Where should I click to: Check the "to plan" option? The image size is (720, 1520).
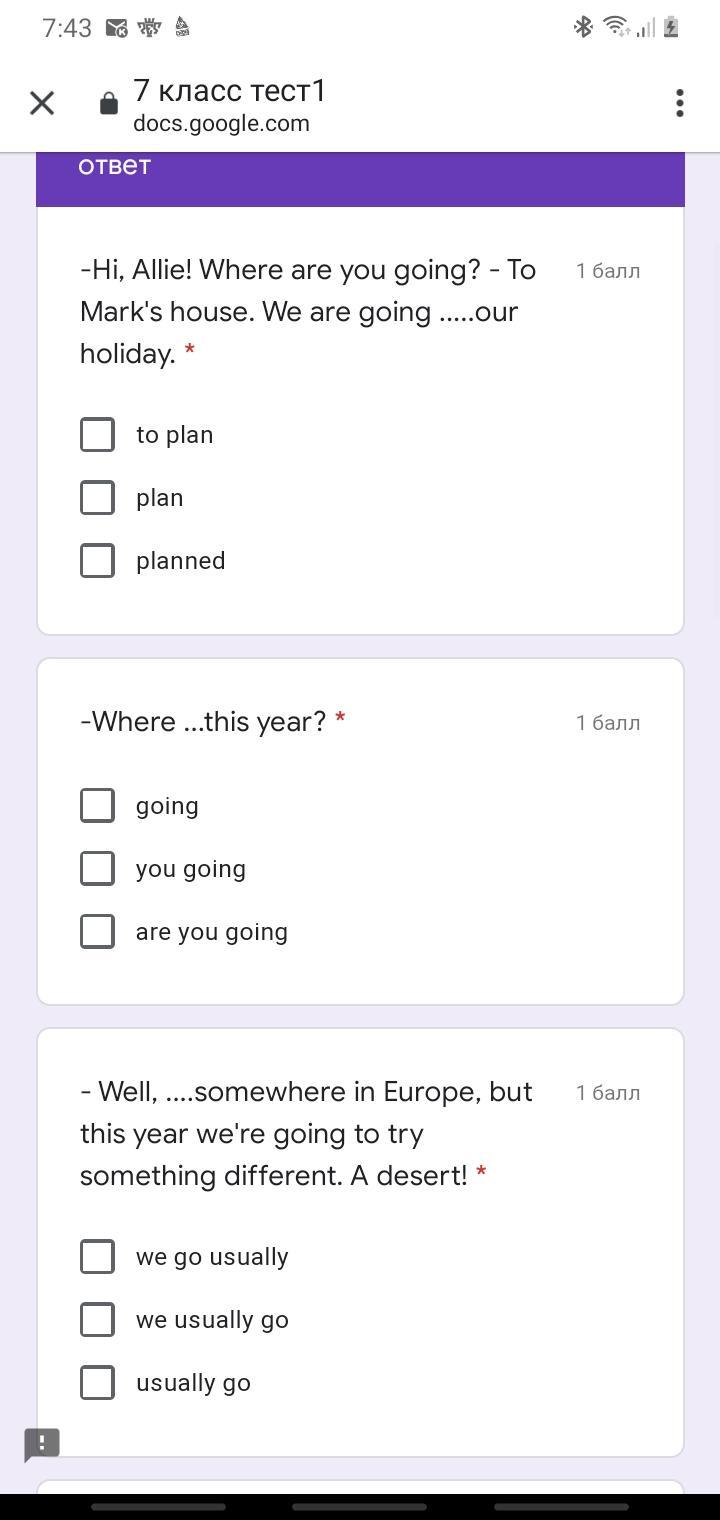[97, 435]
